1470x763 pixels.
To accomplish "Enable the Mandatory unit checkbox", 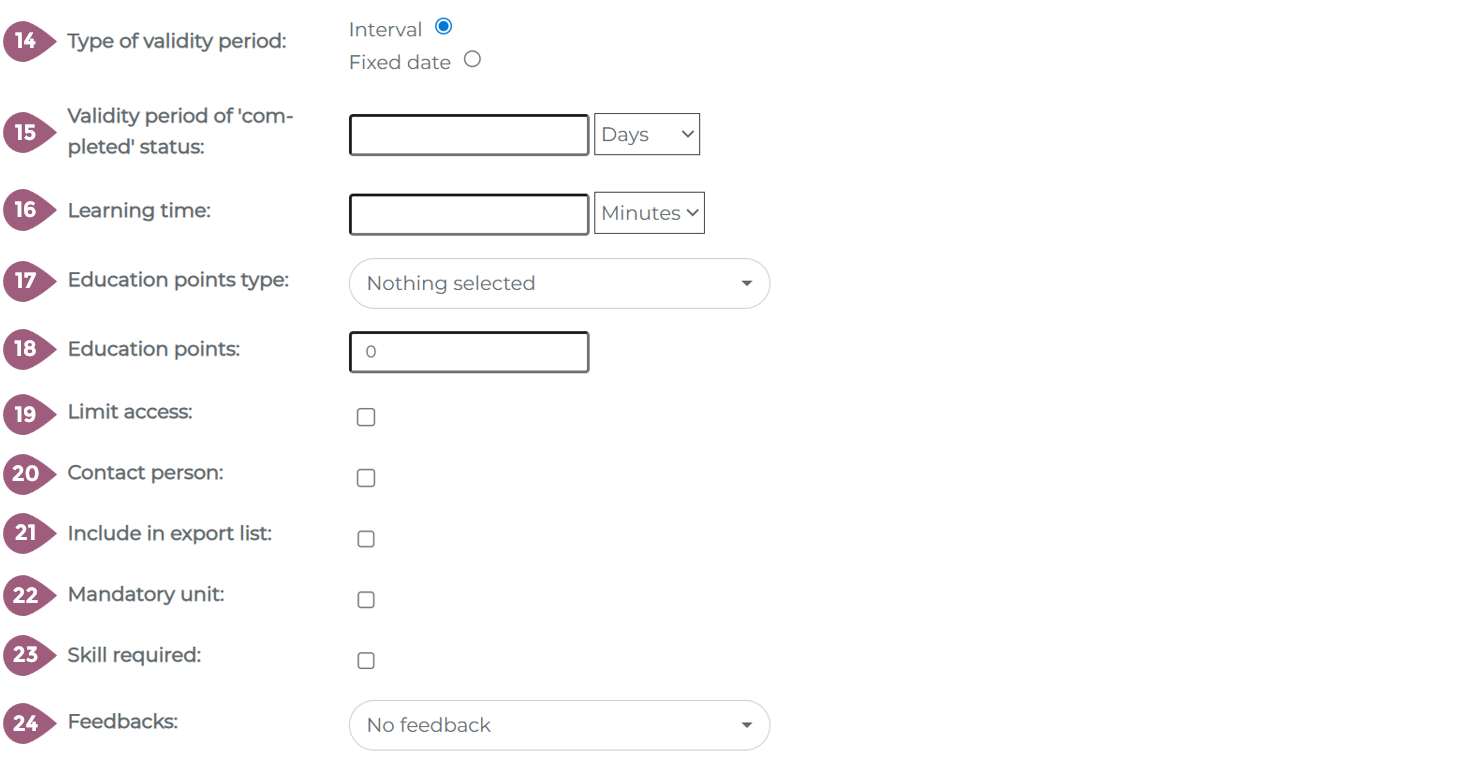I will 366,600.
